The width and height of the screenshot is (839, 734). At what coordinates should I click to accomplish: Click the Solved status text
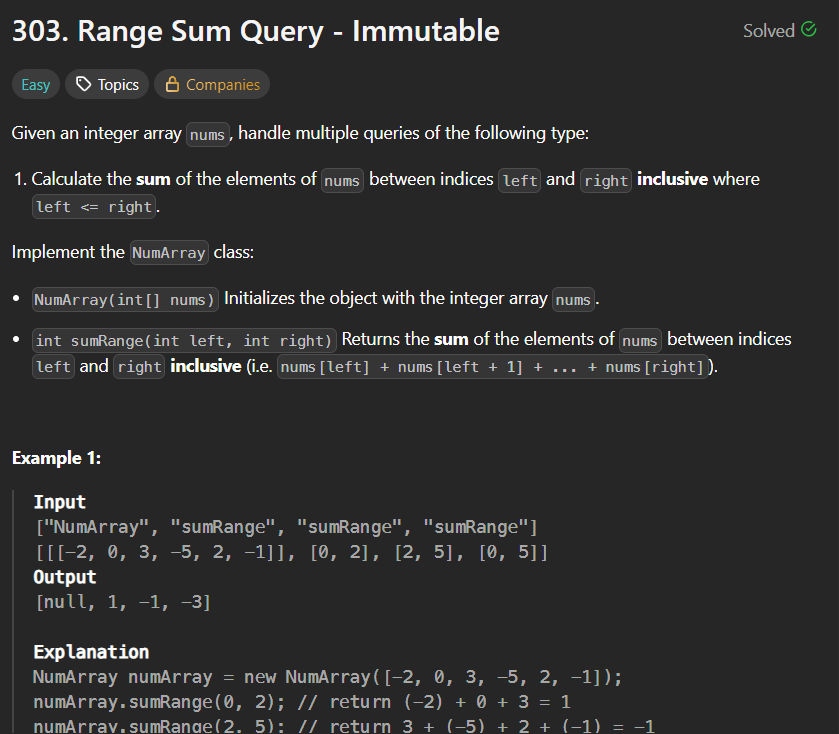[x=768, y=31]
